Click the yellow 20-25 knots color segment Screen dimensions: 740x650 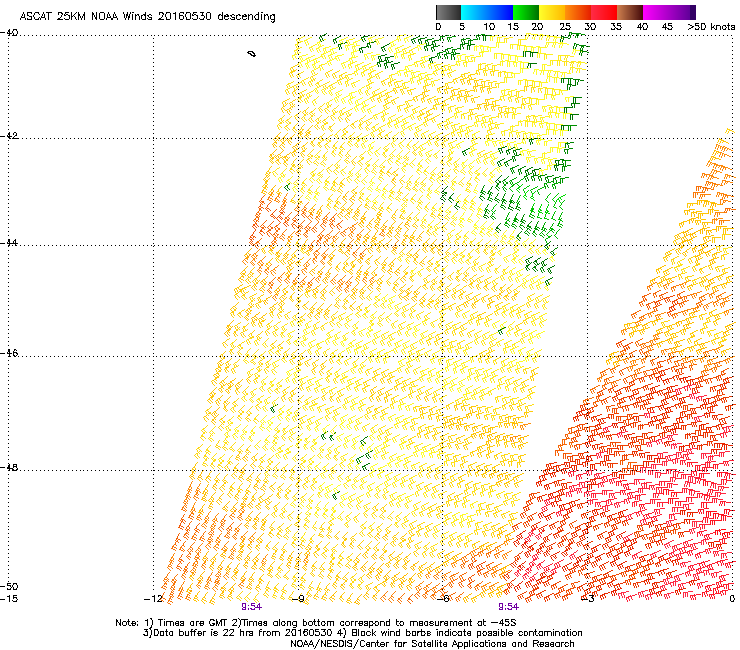(552, 12)
